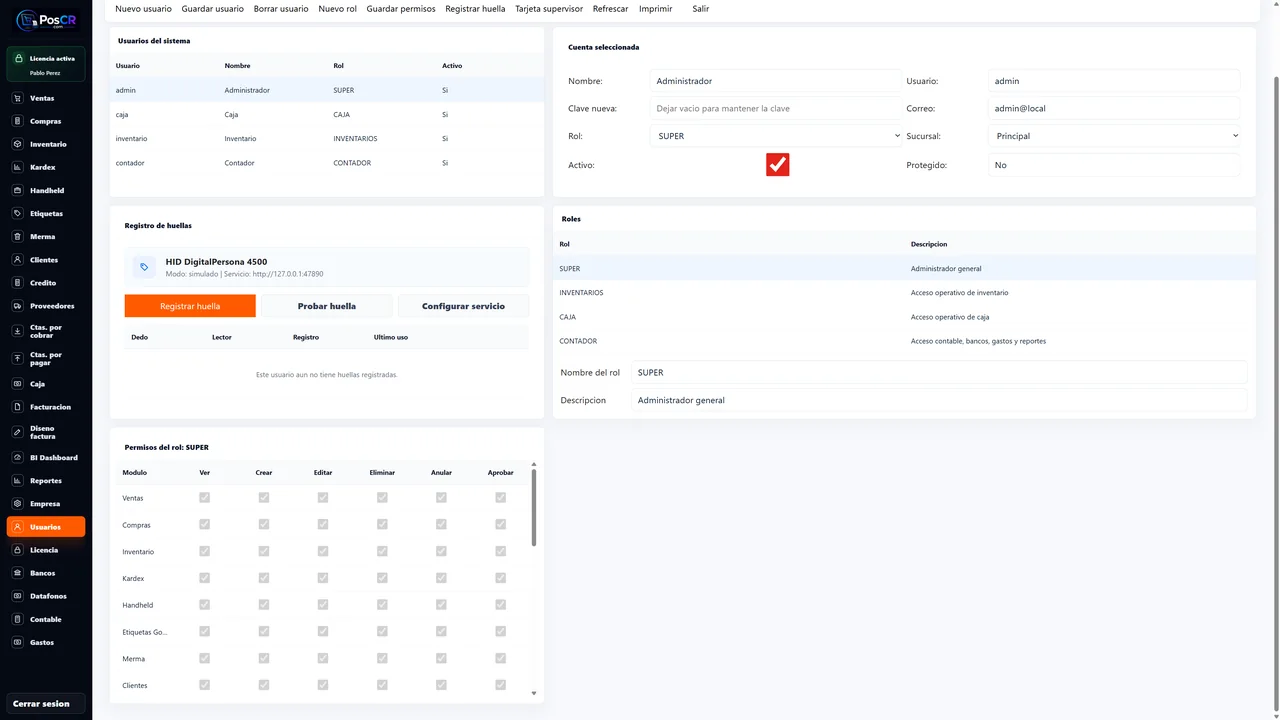Click the Descripcion role input field
Image resolution: width=1280 pixels, height=720 pixels.
click(x=939, y=400)
